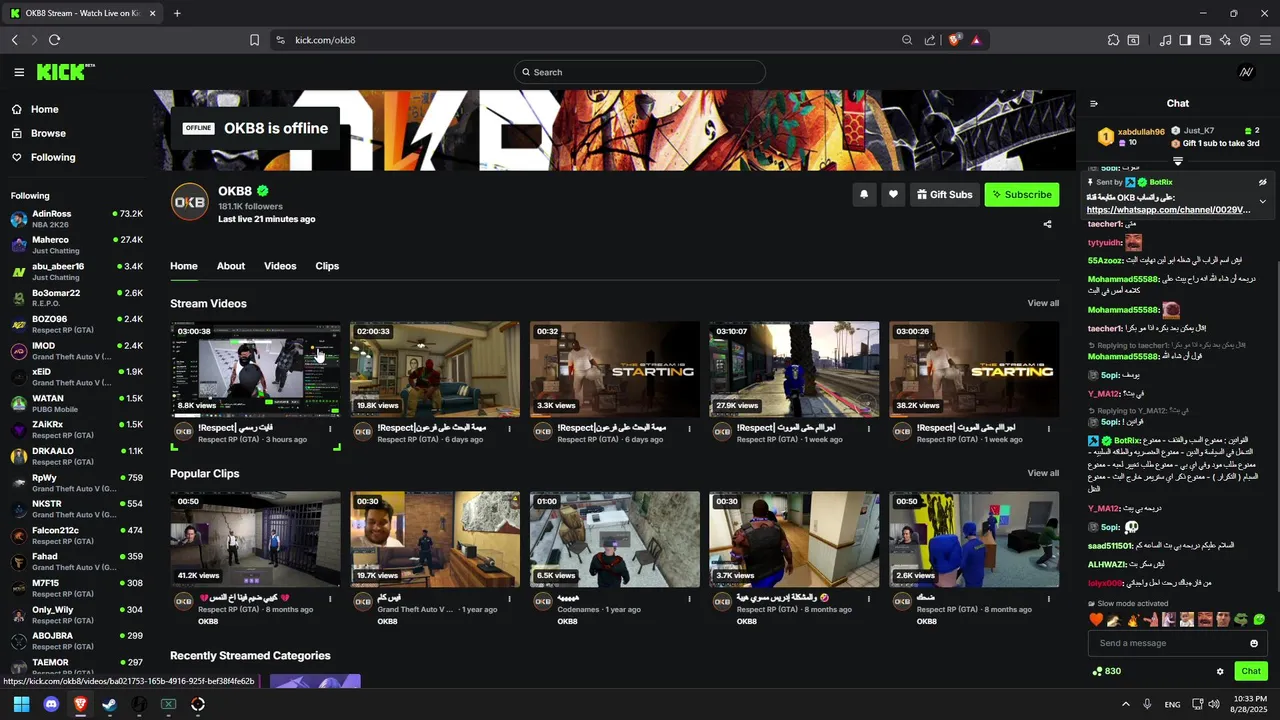
Task: Click the Brave Shields lion icon
Action: 955,40
